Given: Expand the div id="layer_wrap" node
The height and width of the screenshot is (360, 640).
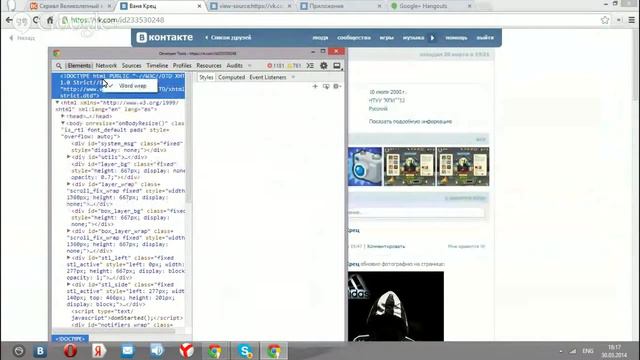Looking at the screenshot, I should (69, 184).
